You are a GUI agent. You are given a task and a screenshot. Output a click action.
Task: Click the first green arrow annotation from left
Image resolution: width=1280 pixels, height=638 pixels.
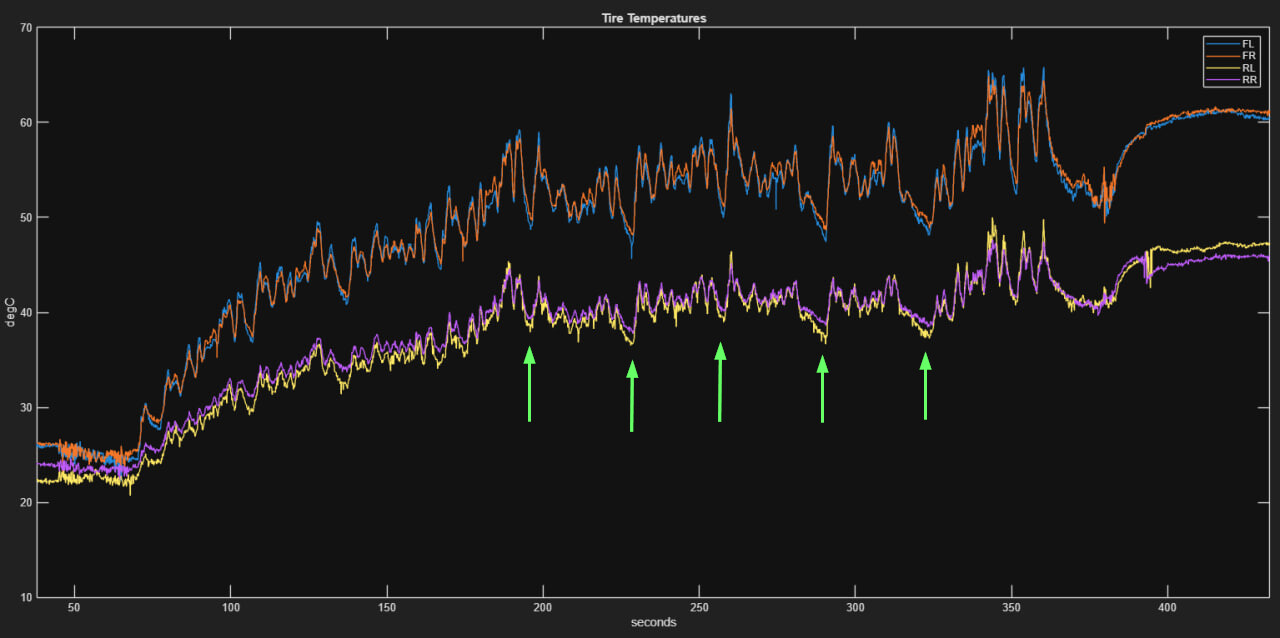529,384
